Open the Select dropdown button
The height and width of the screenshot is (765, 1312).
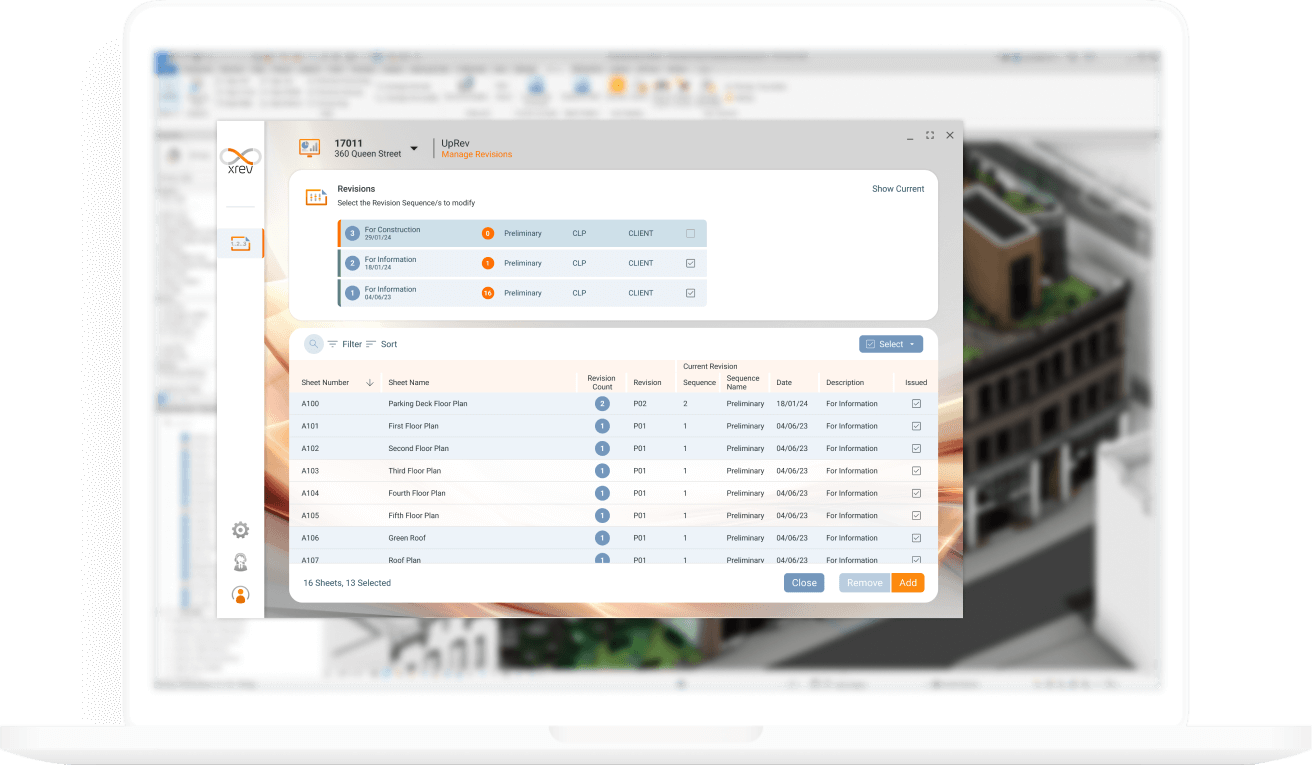pyautogui.click(x=891, y=344)
